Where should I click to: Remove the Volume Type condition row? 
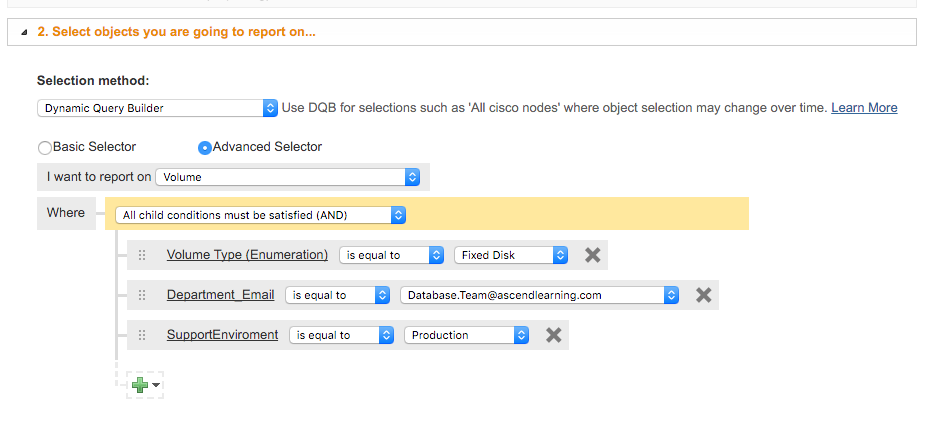point(592,255)
